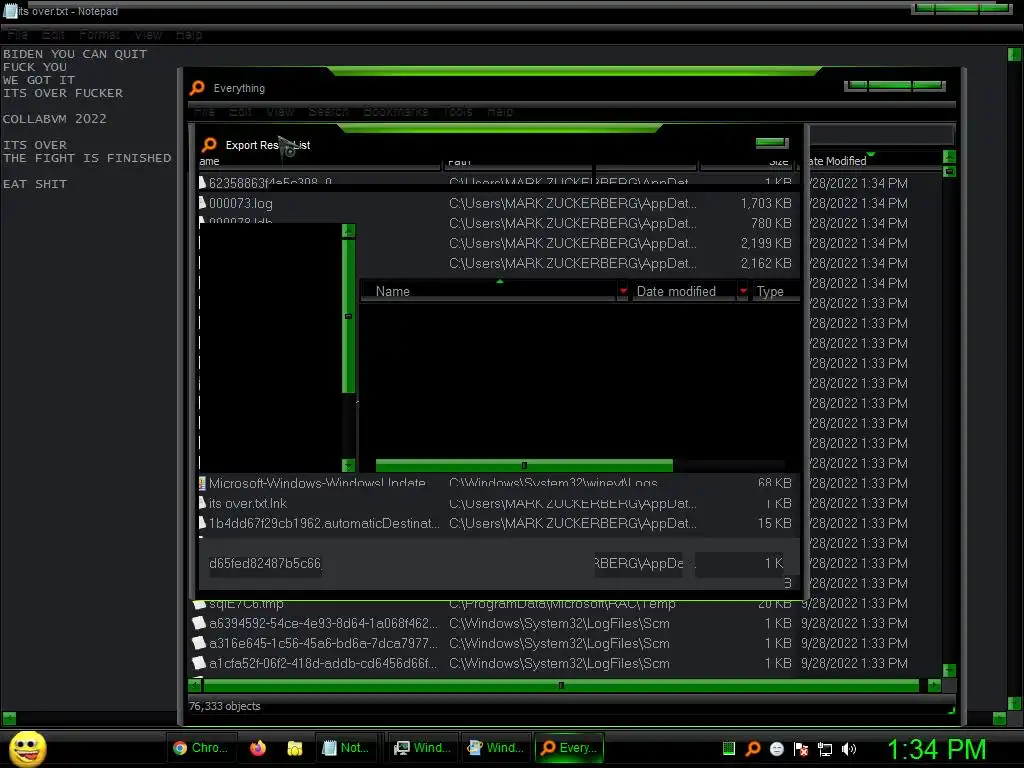Open the file explorer folder taskbar icon
1024x768 pixels.
coord(295,748)
